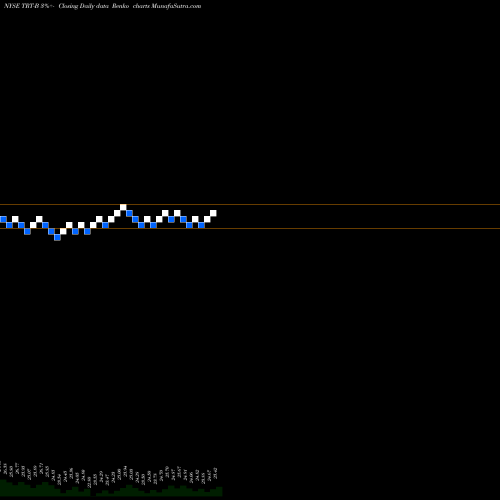Click the tallest green volume bar at far left
The image size is (500, 500).
point(3,488)
